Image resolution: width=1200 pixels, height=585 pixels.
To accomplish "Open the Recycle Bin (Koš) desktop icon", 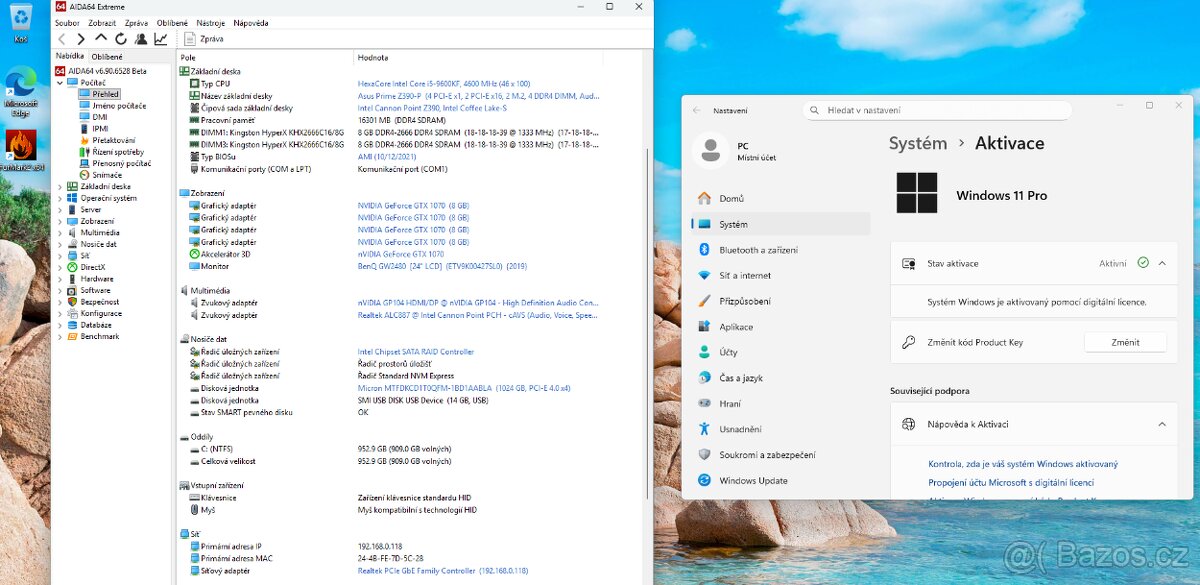I will (20, 20).
